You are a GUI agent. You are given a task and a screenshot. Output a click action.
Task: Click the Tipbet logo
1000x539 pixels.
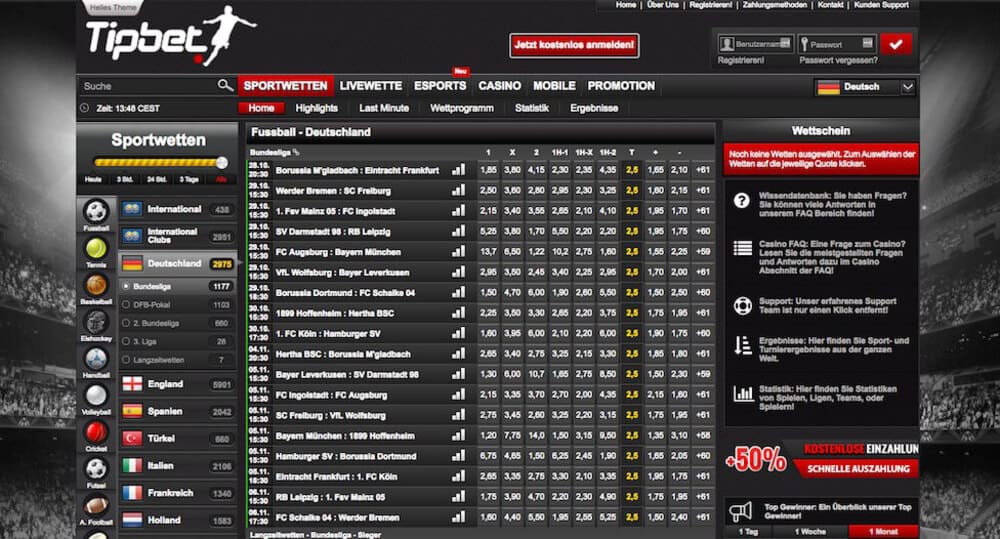click(x=170, y=36)
